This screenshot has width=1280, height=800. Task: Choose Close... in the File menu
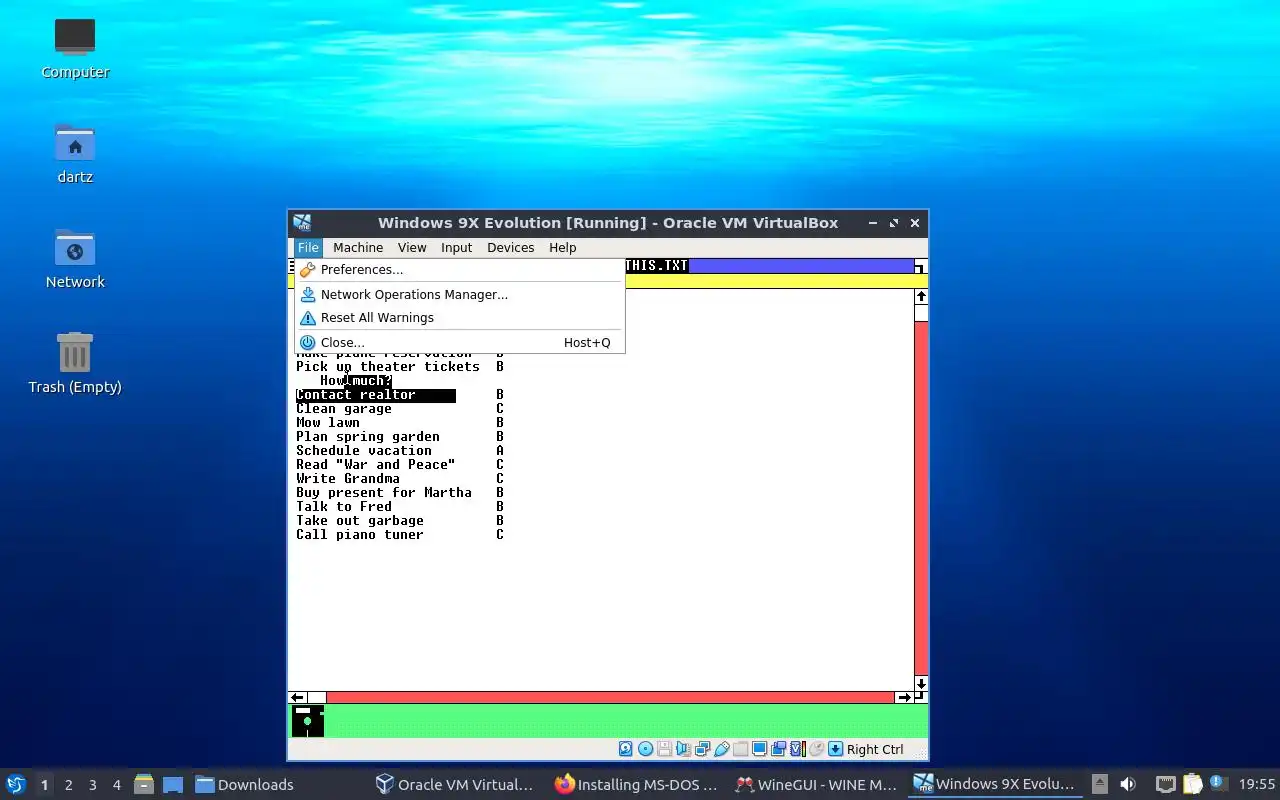(459, 343)
